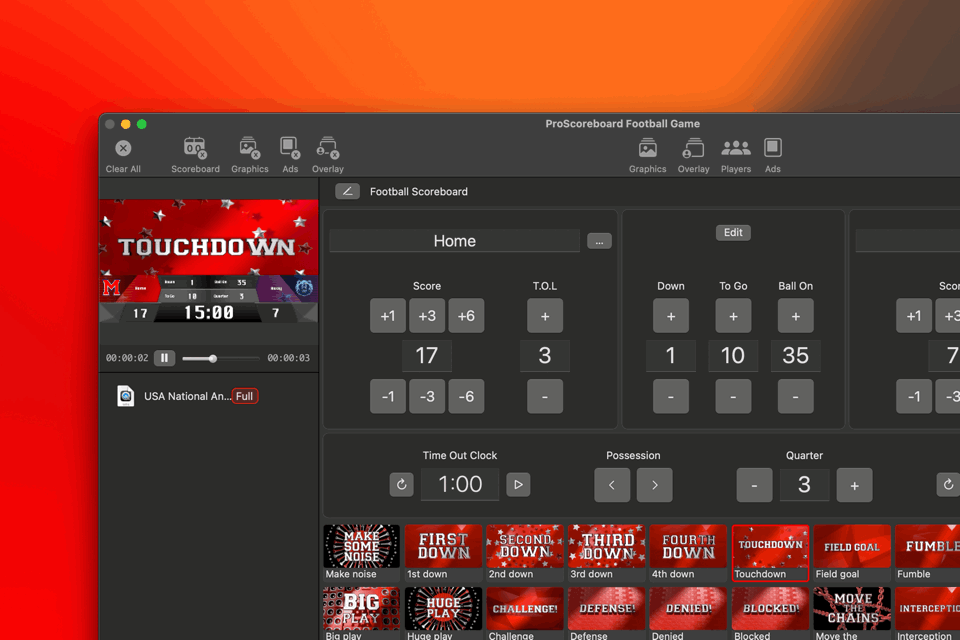The width and height of the screenshot is (960, 640).
Task: Add 6 points to Home score
Action: (466, 316)
